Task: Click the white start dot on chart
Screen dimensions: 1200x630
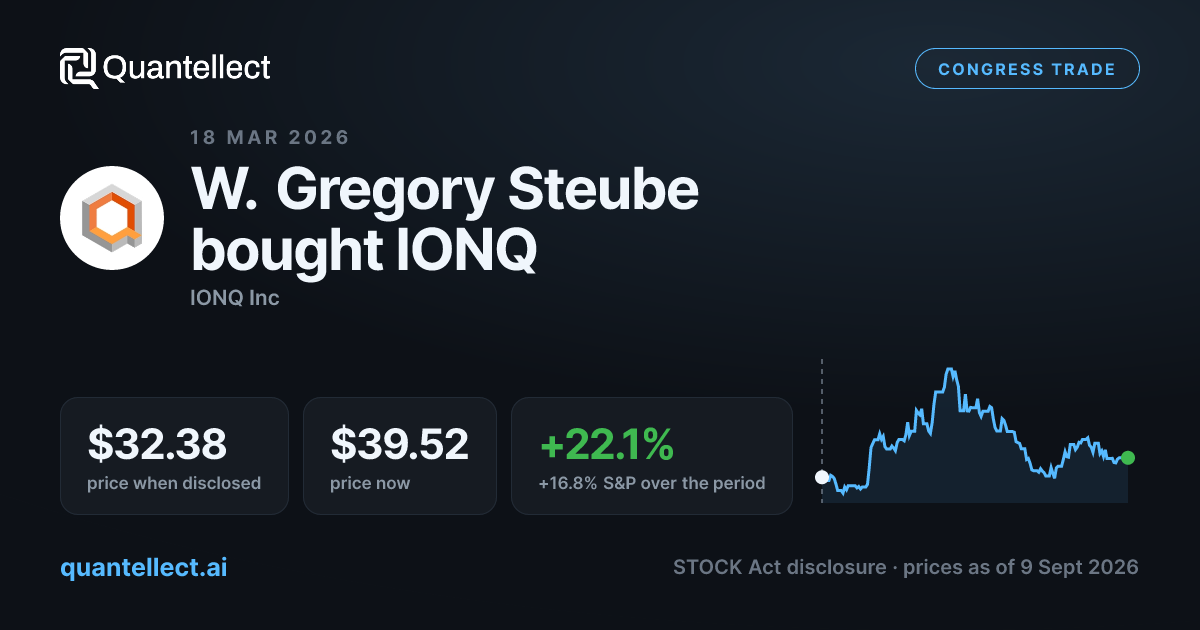Action: pyautogui.click(x=822, y=477)
